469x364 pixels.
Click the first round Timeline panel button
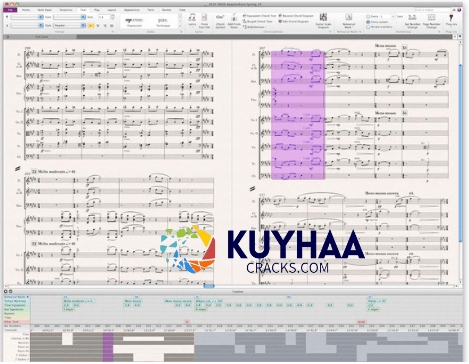coord(6,292)
